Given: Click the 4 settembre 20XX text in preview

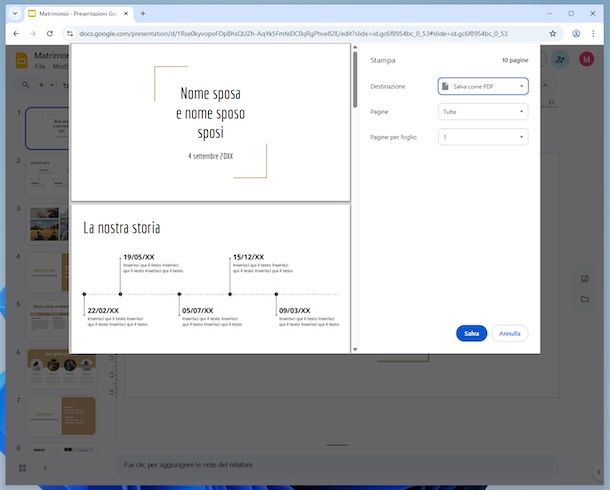Looking at the screenshot, I should (210, 156).
